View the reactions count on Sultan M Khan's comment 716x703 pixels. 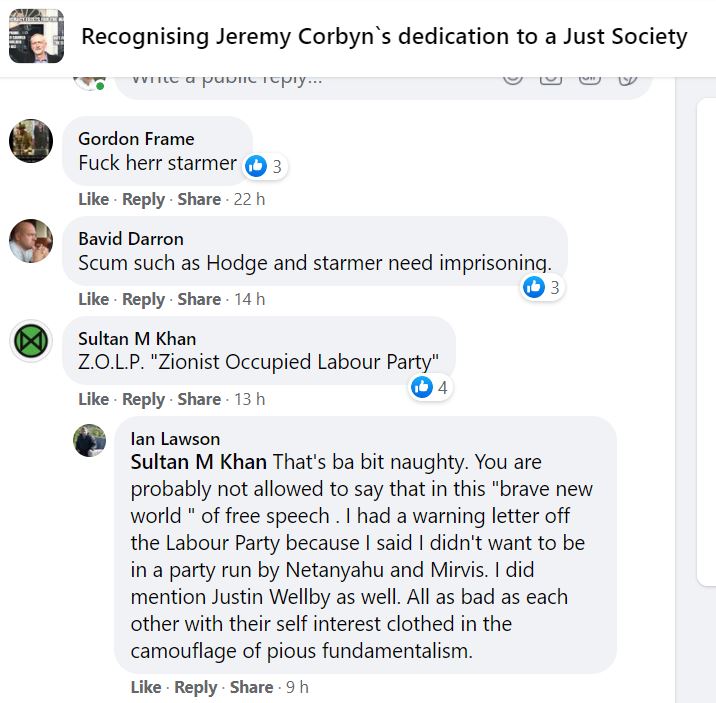[x=431, y=387]
